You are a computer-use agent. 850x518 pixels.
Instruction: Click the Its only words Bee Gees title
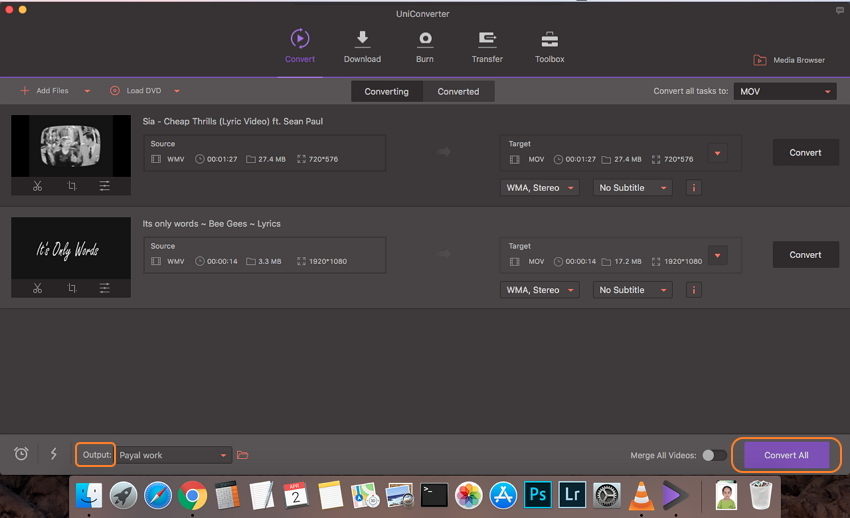click(x=211, y=224)
